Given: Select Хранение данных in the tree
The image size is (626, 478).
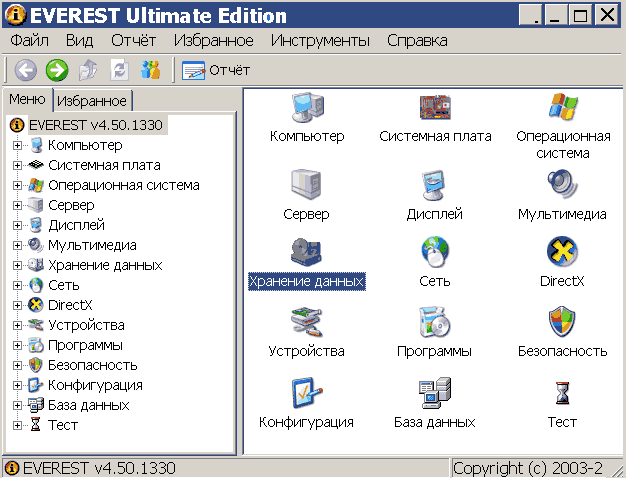Looking at the screenshot, I should coord(105,265).
